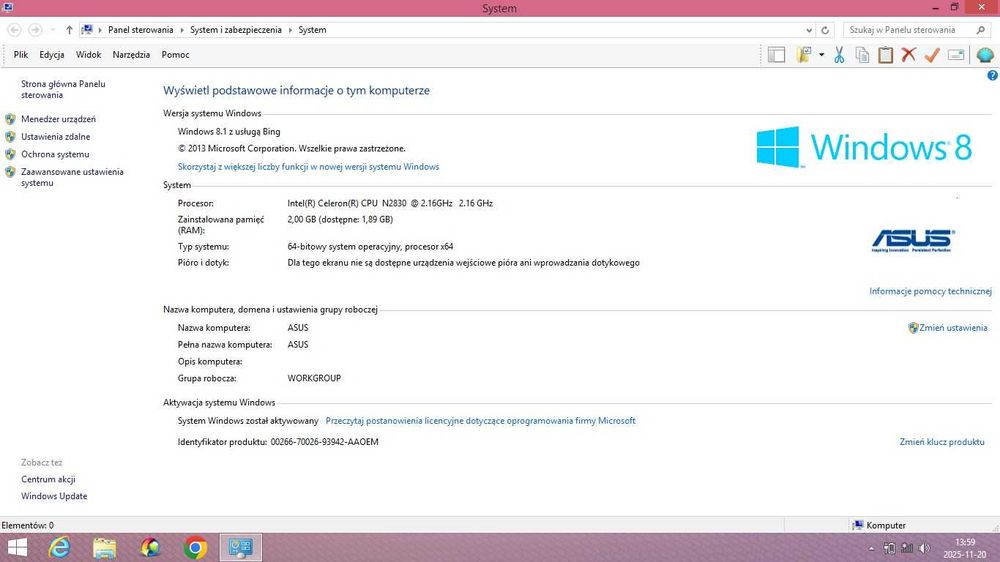Click the Properties card toolbar icon
The width and height of the screenshot is (1000, 562).
(955, 55)
